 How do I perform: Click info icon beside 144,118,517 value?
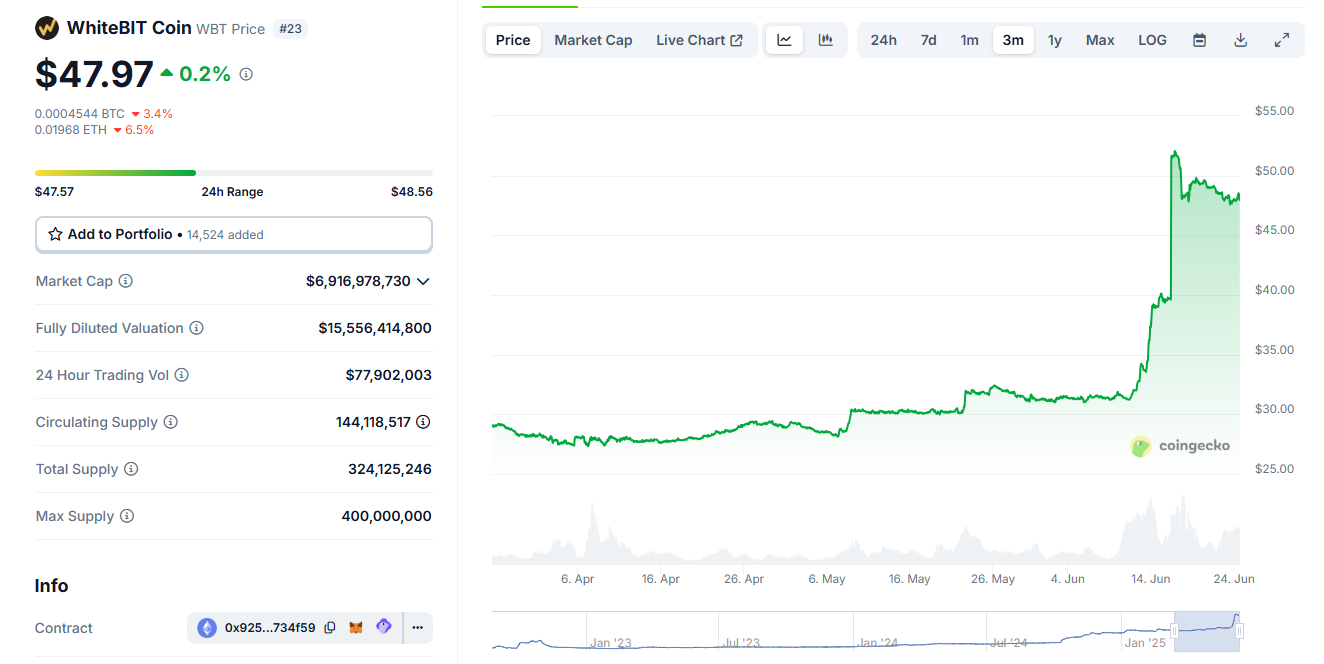click(x=424, y=422)
